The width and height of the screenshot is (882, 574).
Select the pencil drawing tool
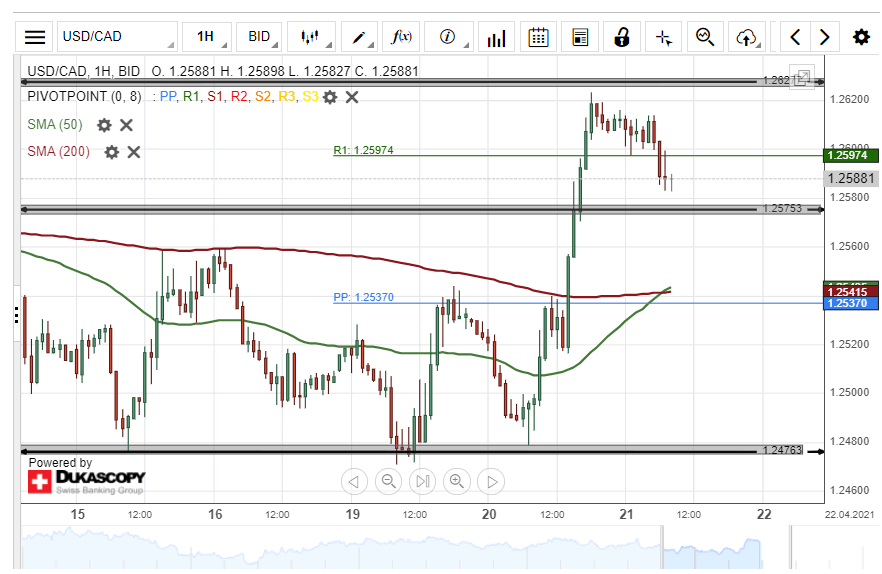(x=358, y=37)
